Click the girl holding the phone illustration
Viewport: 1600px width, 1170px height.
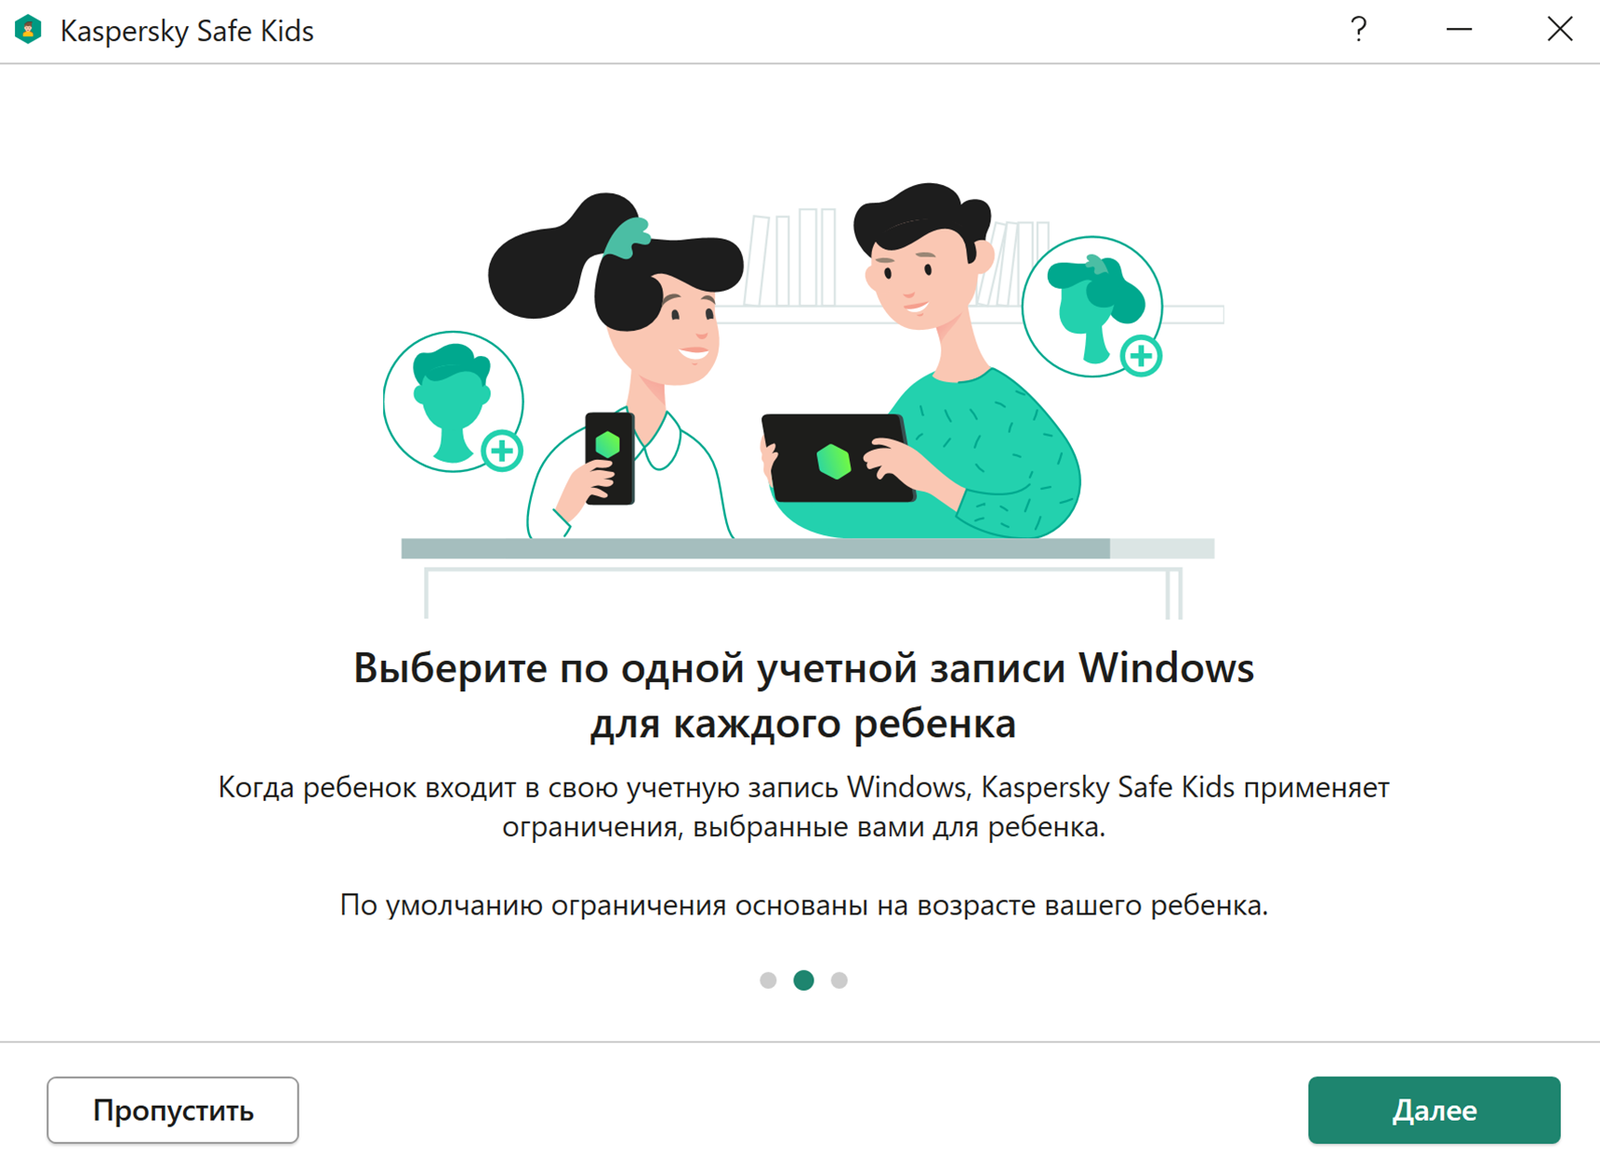point(620,365)
